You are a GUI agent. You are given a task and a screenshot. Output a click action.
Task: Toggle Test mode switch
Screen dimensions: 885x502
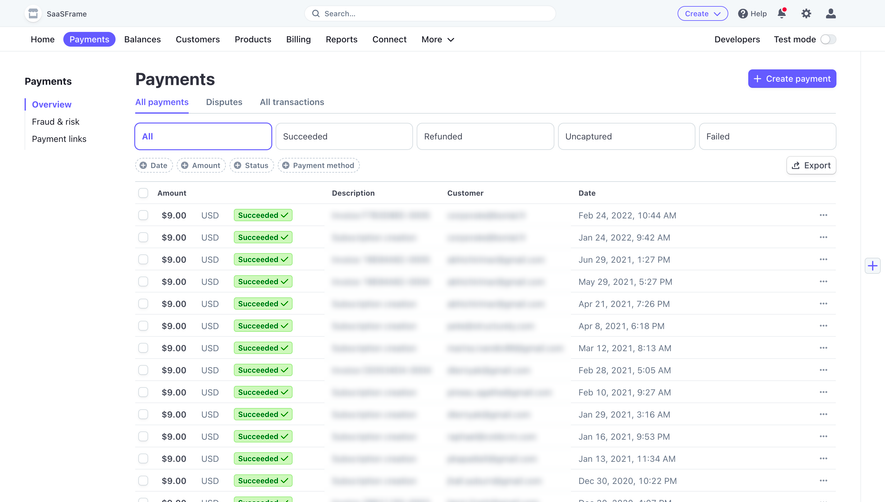pyautogui.click(x=827, y=40)
